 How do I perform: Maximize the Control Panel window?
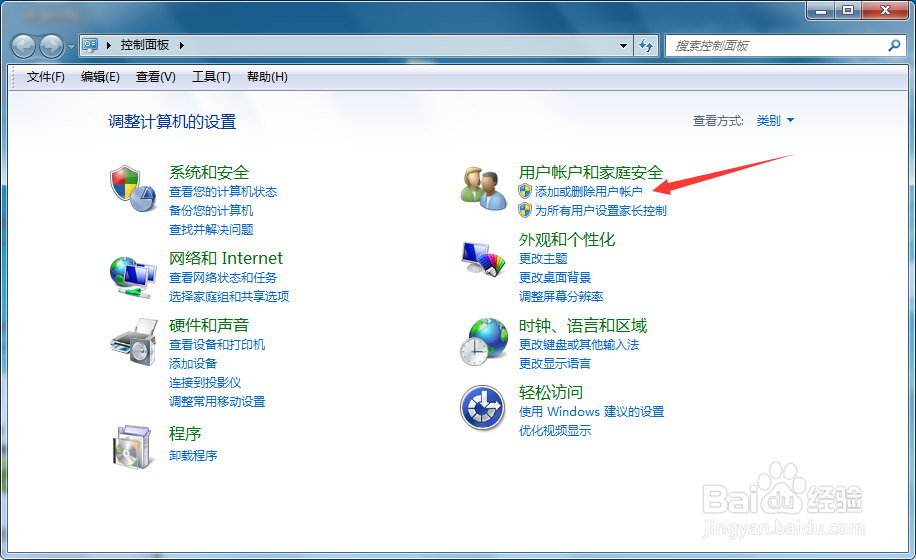tap(848, 10)
